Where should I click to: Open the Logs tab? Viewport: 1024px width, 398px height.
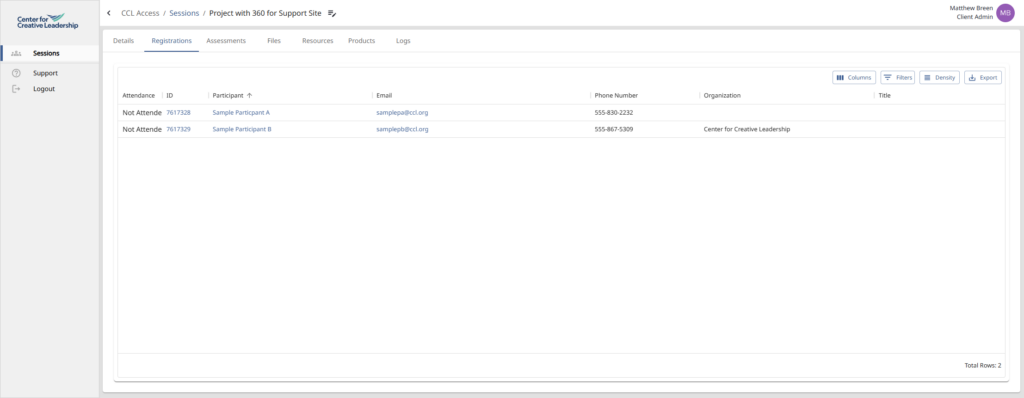(x=403, y=41)
